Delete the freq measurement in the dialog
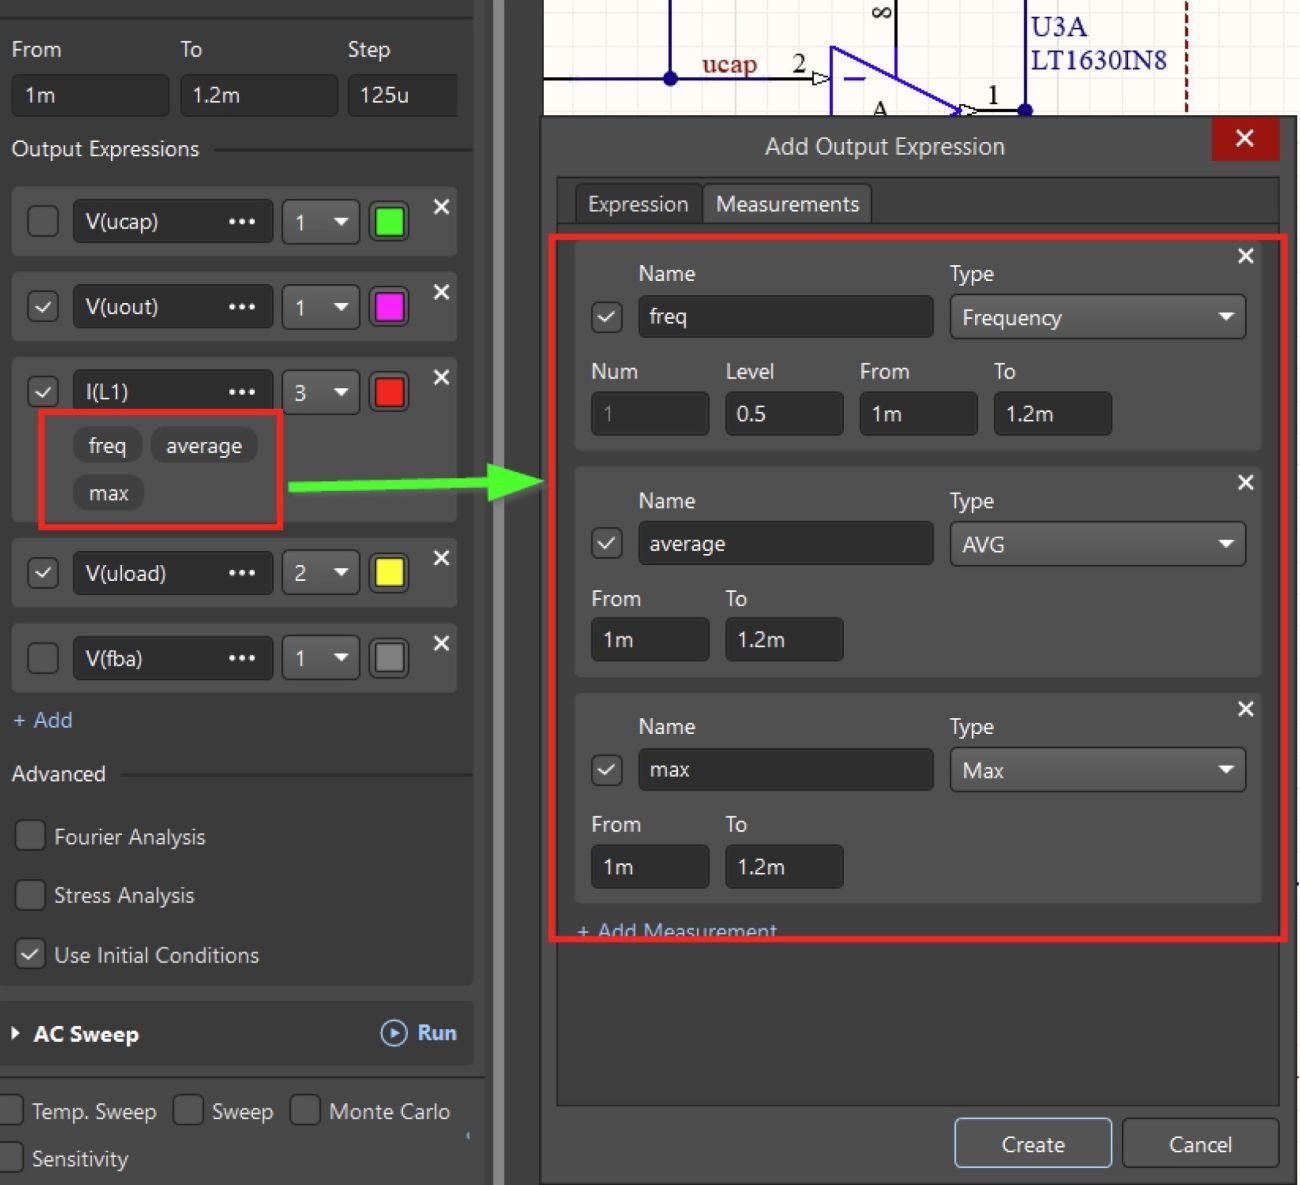 pyautogui.click(x=1245, y=256)
